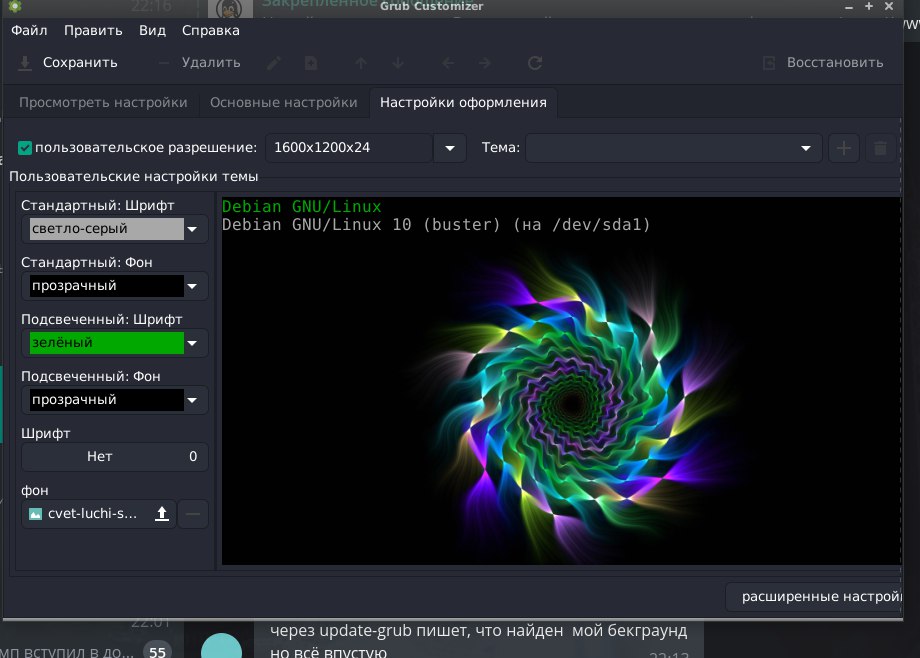The height and width of the screenshot is (658, 920).
Task: Click the pencil edit icon in toolbar
Action: tap(274, 63)
